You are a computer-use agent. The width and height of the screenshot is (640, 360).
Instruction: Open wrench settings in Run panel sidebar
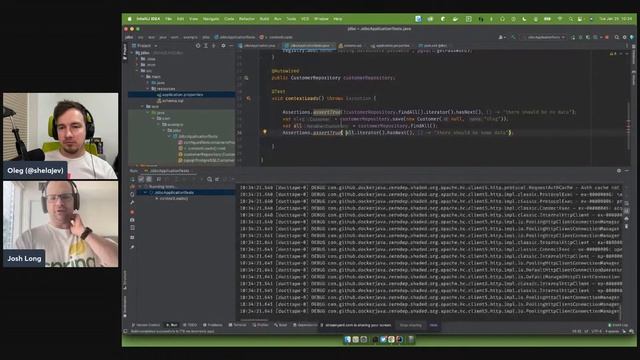pyautogui.click(x=132, y=202)
